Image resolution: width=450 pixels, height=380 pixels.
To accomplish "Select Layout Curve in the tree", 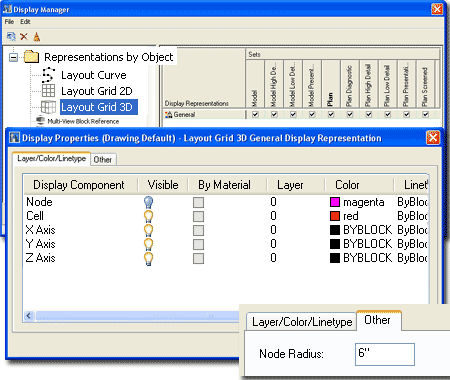I will pyautogui.click(x=94, y=75).
